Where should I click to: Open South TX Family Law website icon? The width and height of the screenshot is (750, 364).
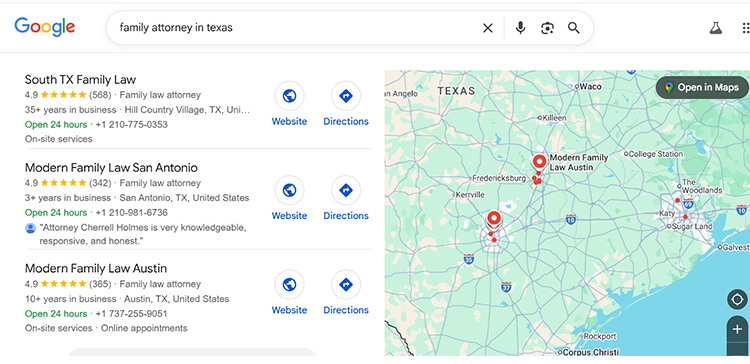pyautogui.click(x=289, y=96)
